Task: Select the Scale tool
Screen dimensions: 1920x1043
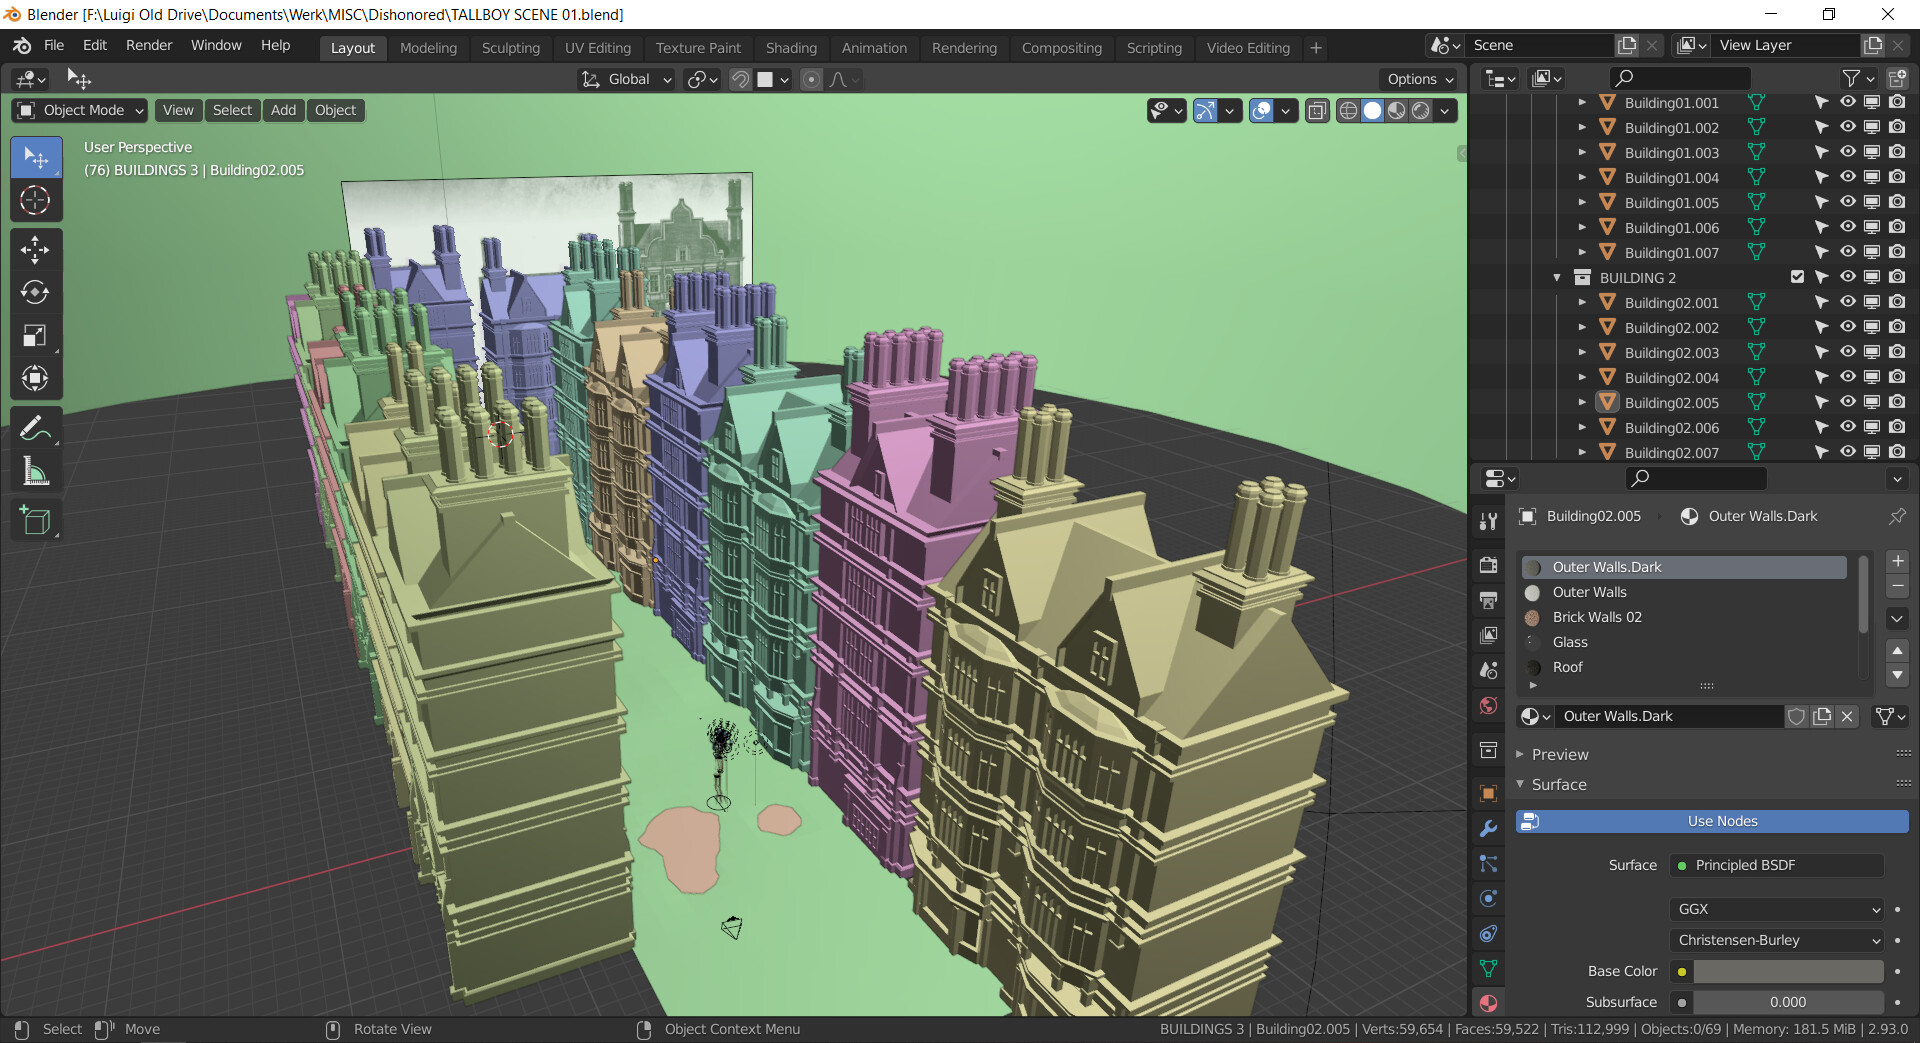Action: [35, 336]
